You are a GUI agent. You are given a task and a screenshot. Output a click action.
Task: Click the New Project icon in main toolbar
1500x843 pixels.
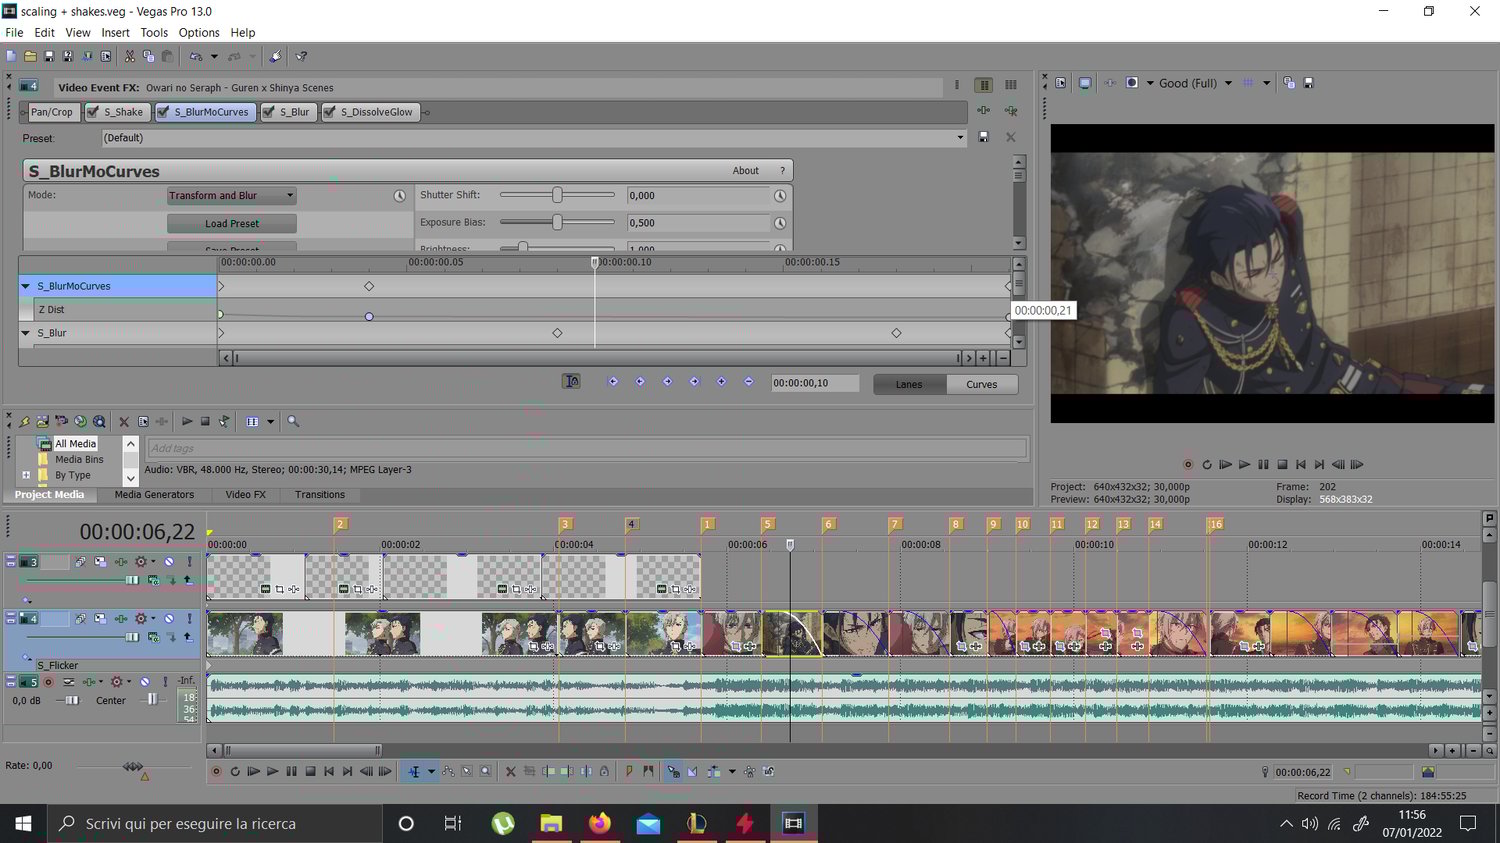pos(11,57)
